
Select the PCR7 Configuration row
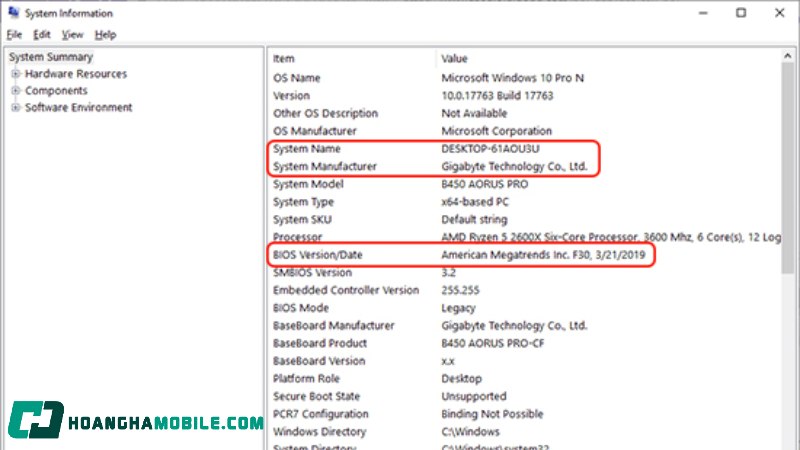tap(524, 414)
